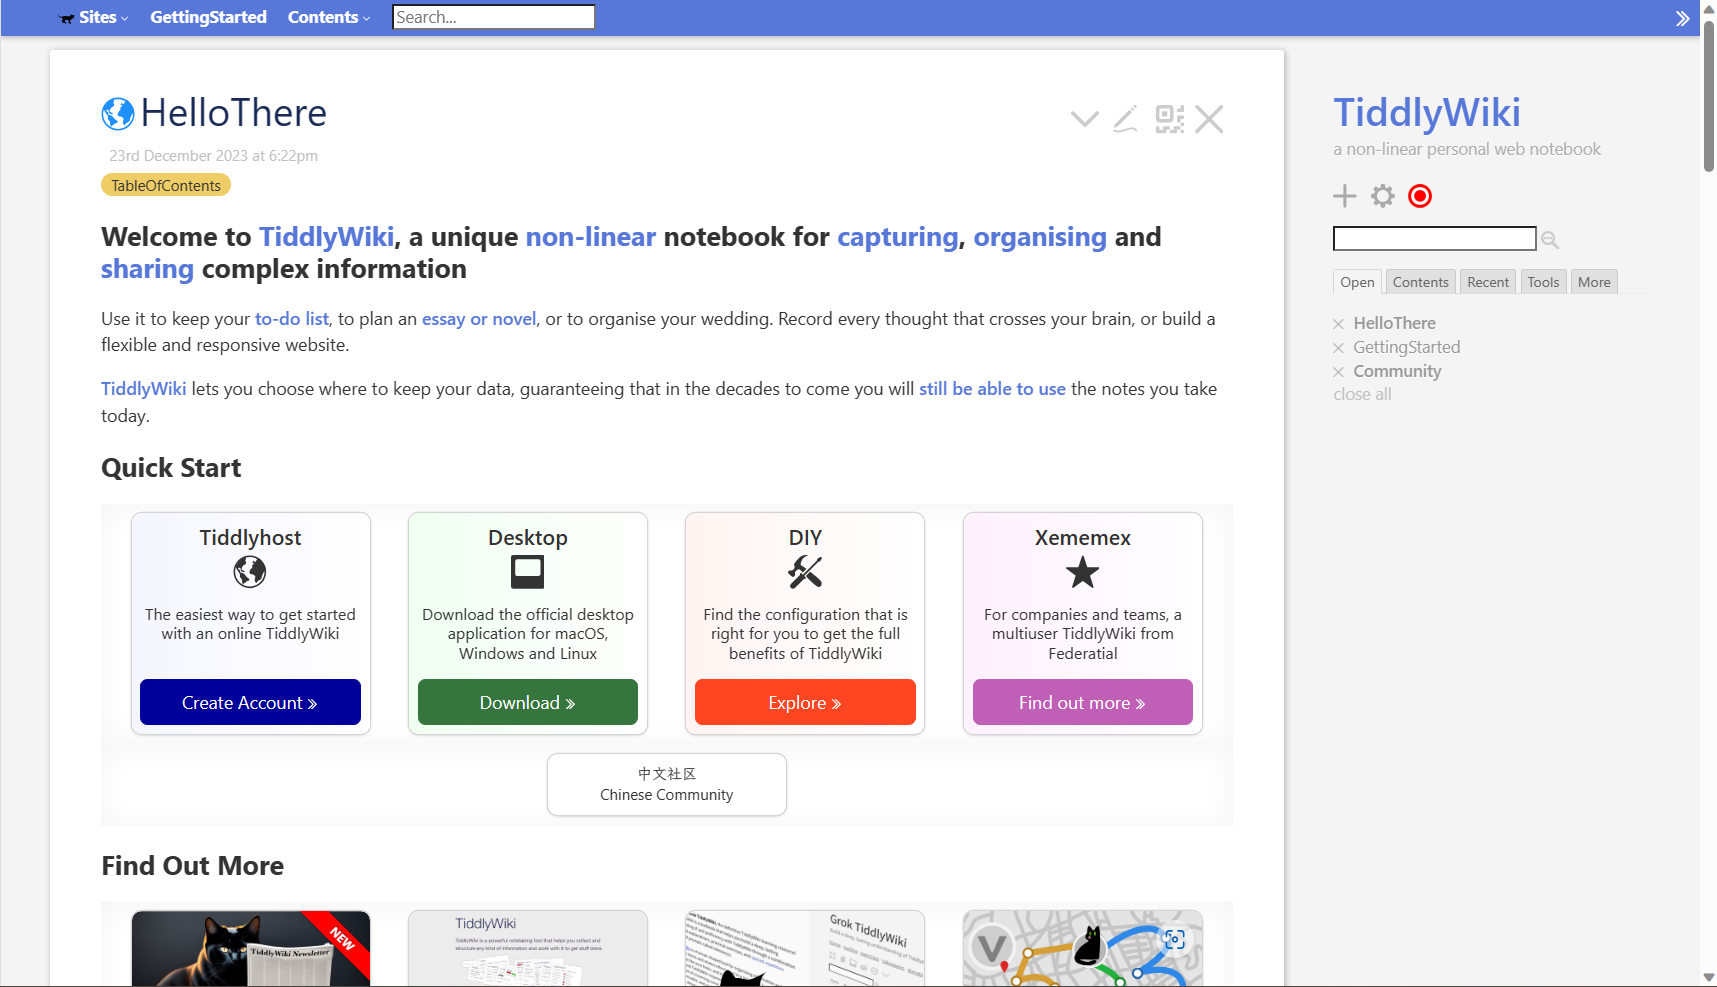
Task: Open the Grok TiddlyWiki thumbnail
Action: click(x=805, y=948)
